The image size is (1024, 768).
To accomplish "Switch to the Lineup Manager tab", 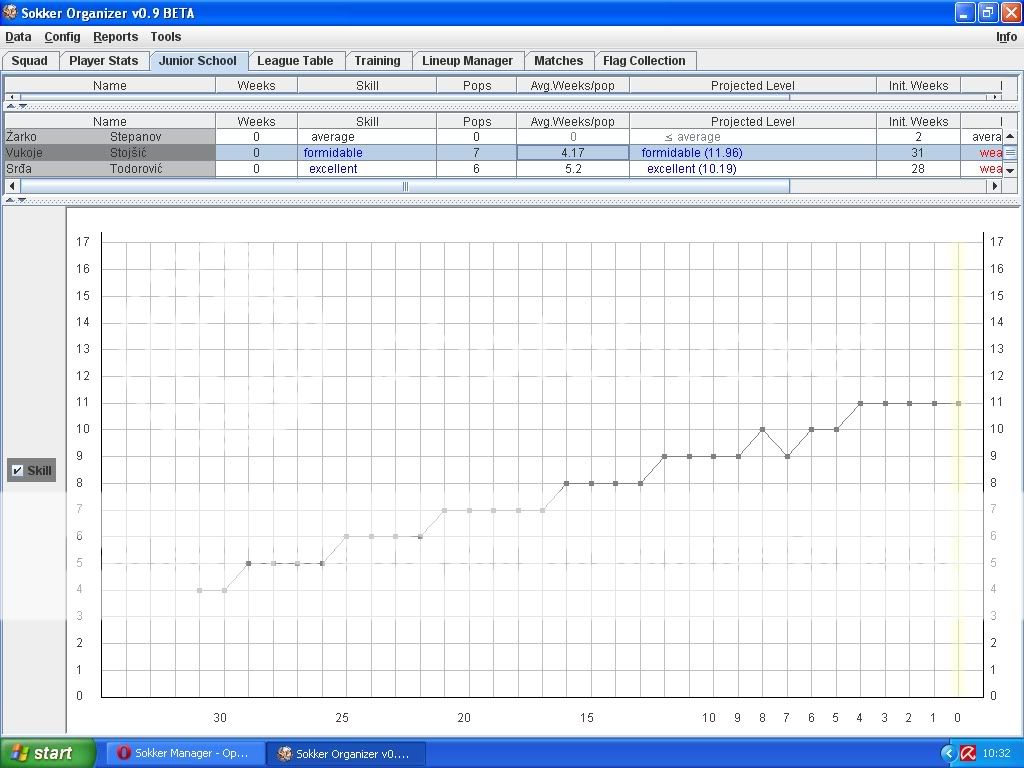I will 467,61.
